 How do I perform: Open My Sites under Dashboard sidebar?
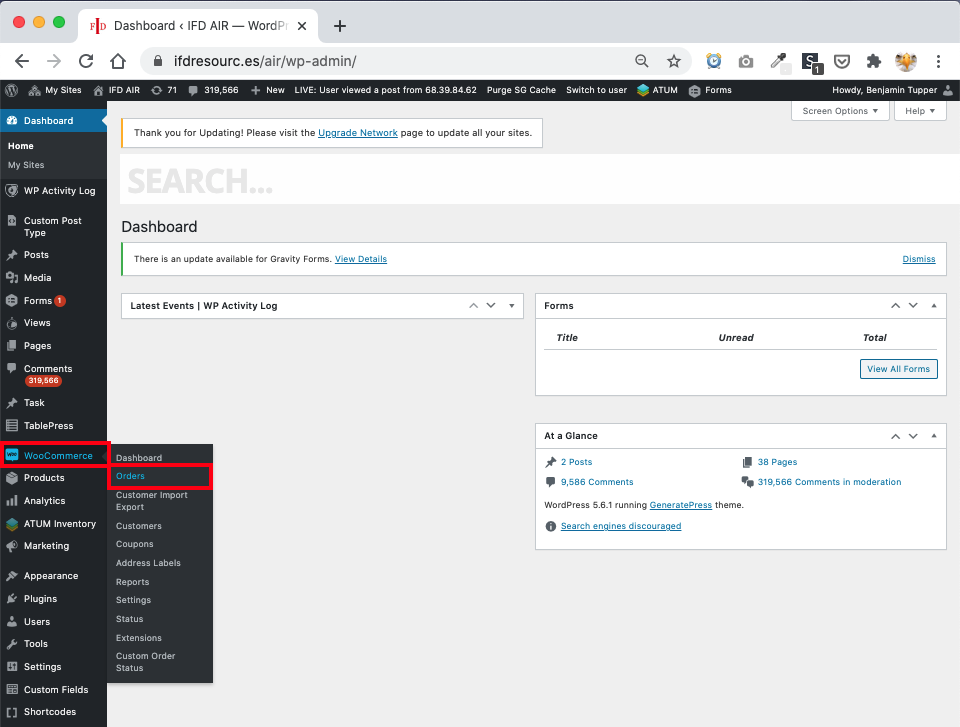pyautogui.click(x=26, y=165)
